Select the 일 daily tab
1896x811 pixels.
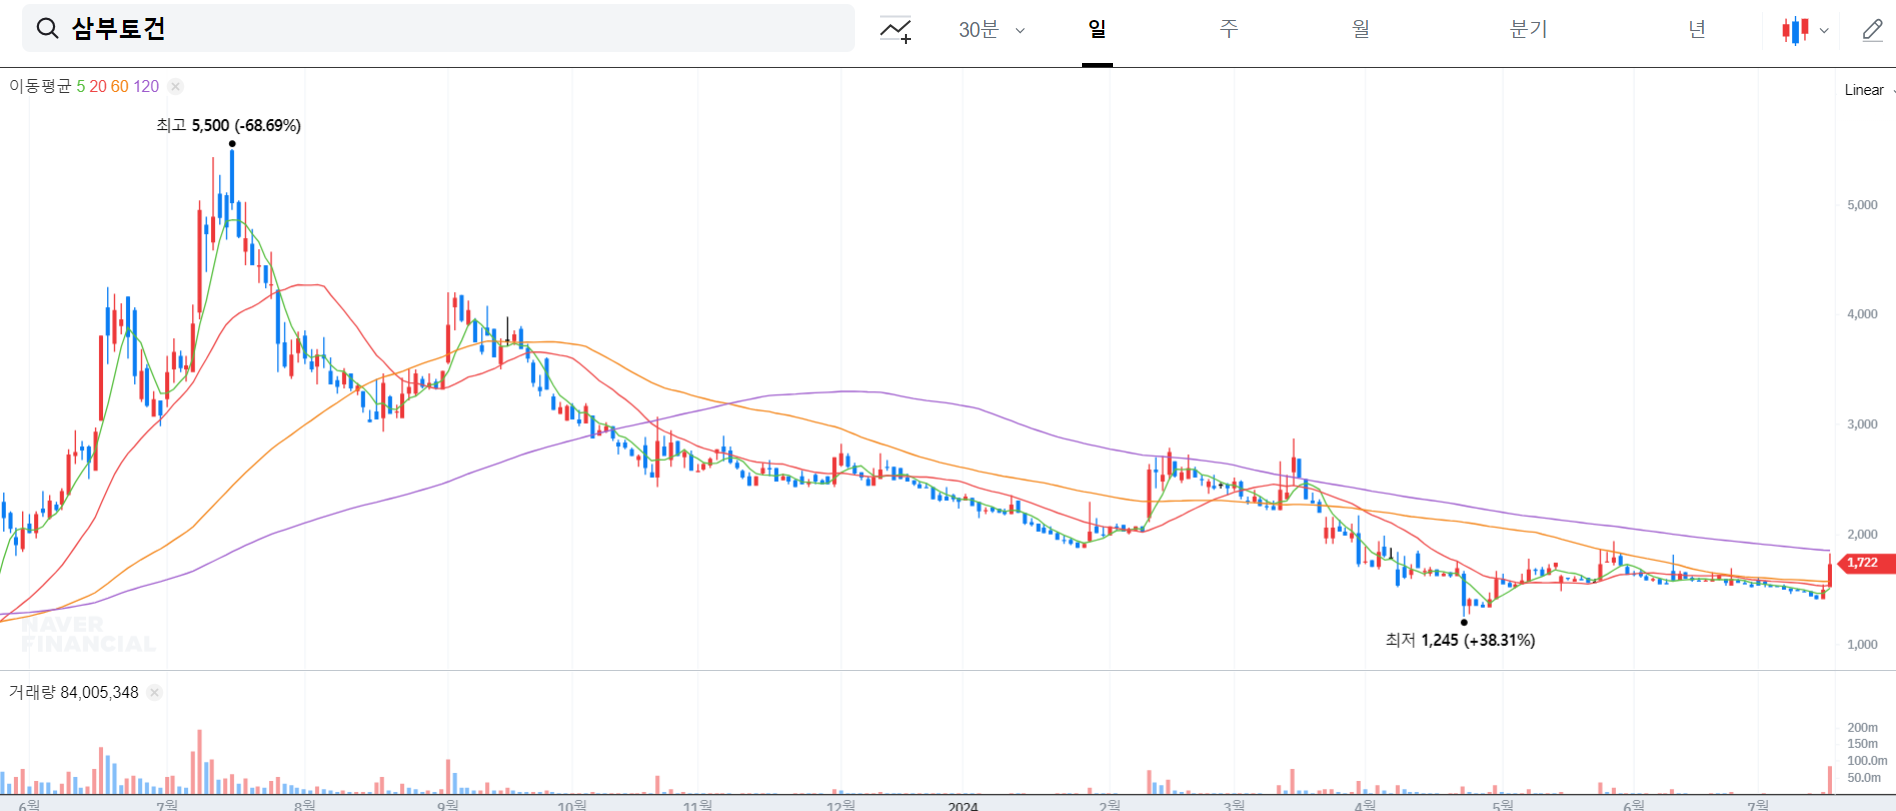tap(1097, 29)
